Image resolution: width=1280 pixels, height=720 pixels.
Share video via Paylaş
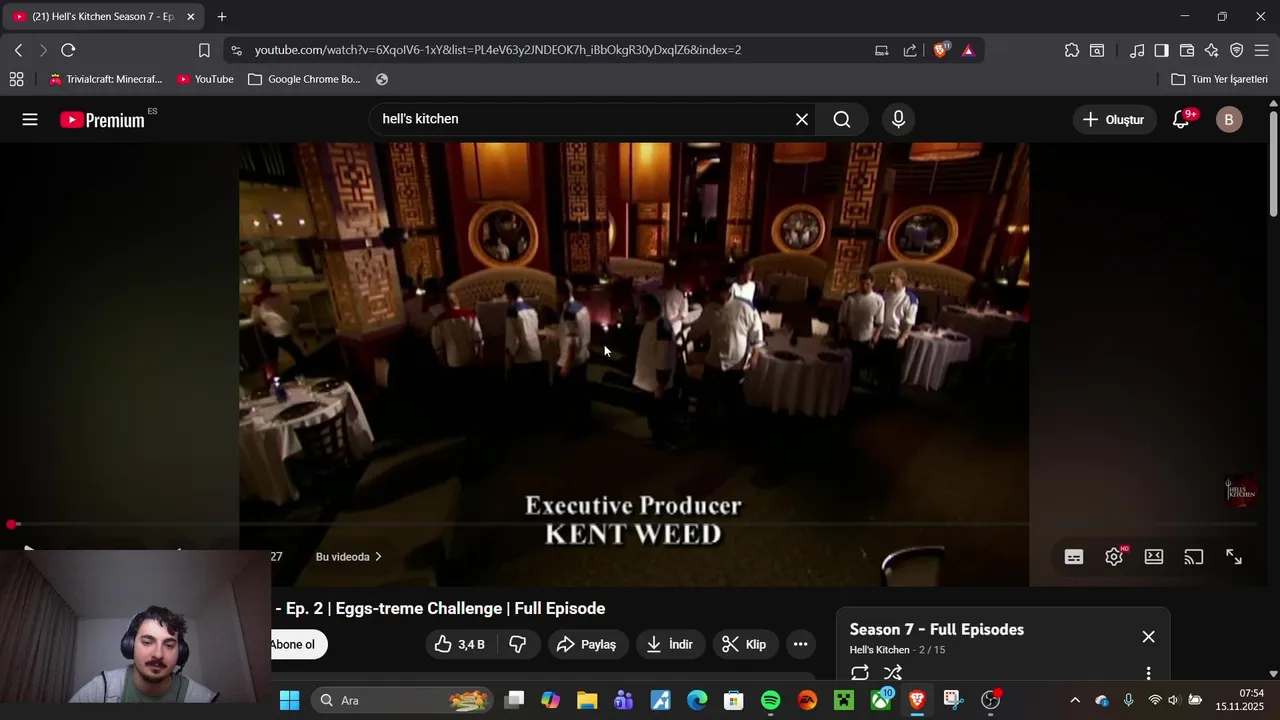pyautogui.click(x=586, y=645)
